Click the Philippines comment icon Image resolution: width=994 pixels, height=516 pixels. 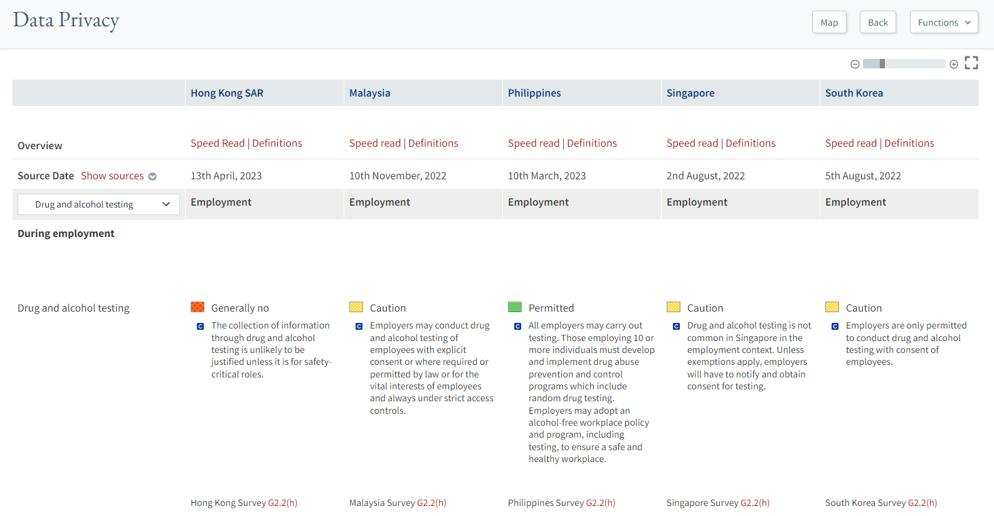(517, 326)
